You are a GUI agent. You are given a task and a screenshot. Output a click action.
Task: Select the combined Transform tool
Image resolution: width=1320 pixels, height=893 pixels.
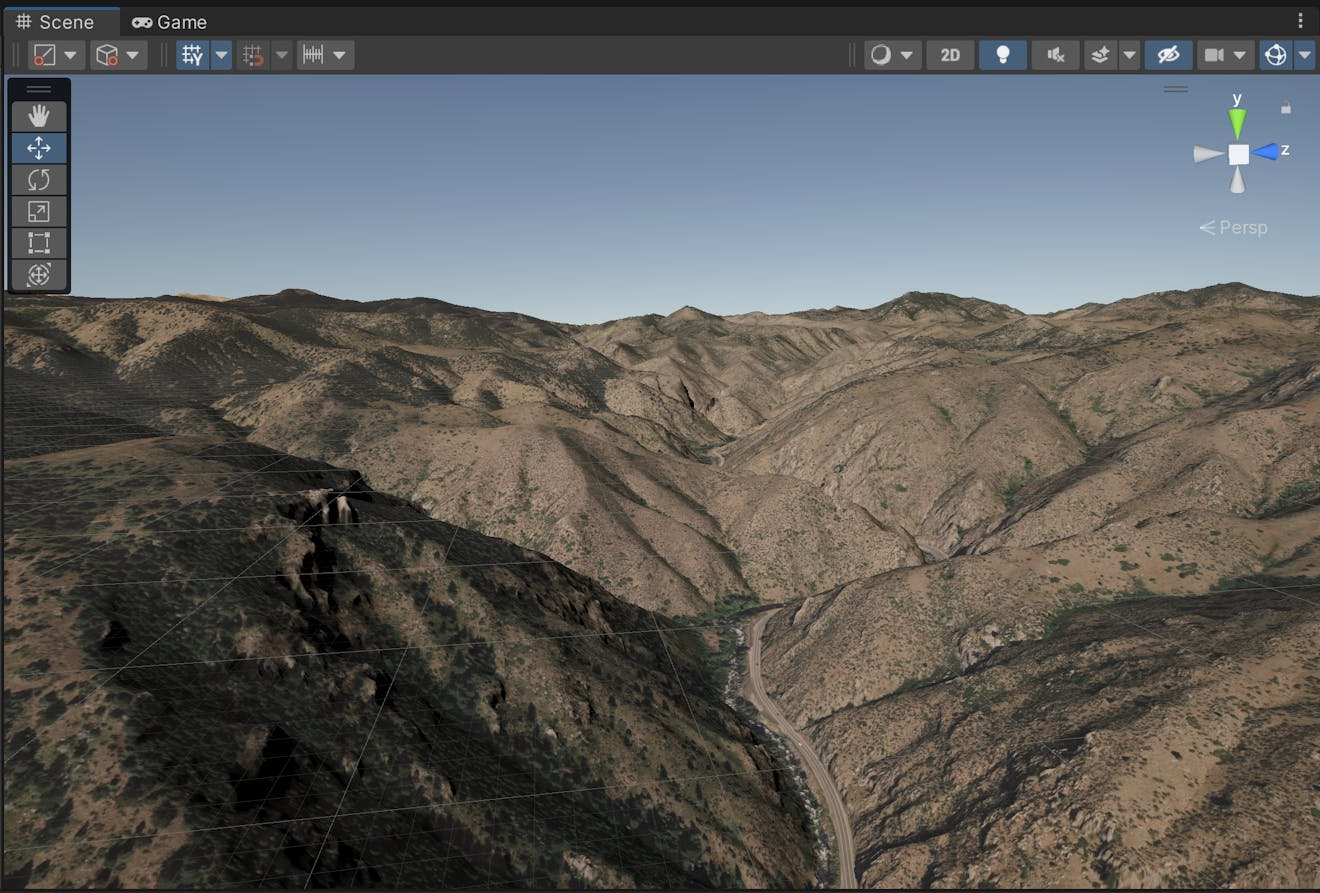pos(39,275)
